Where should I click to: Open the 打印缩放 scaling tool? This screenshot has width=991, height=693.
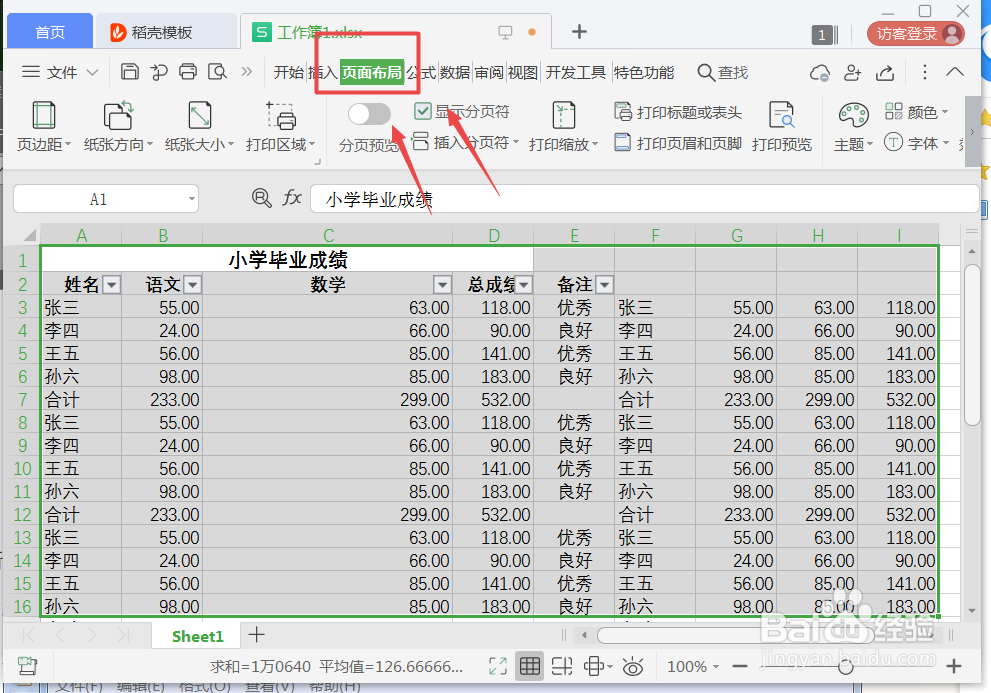[x=563, y=127]
